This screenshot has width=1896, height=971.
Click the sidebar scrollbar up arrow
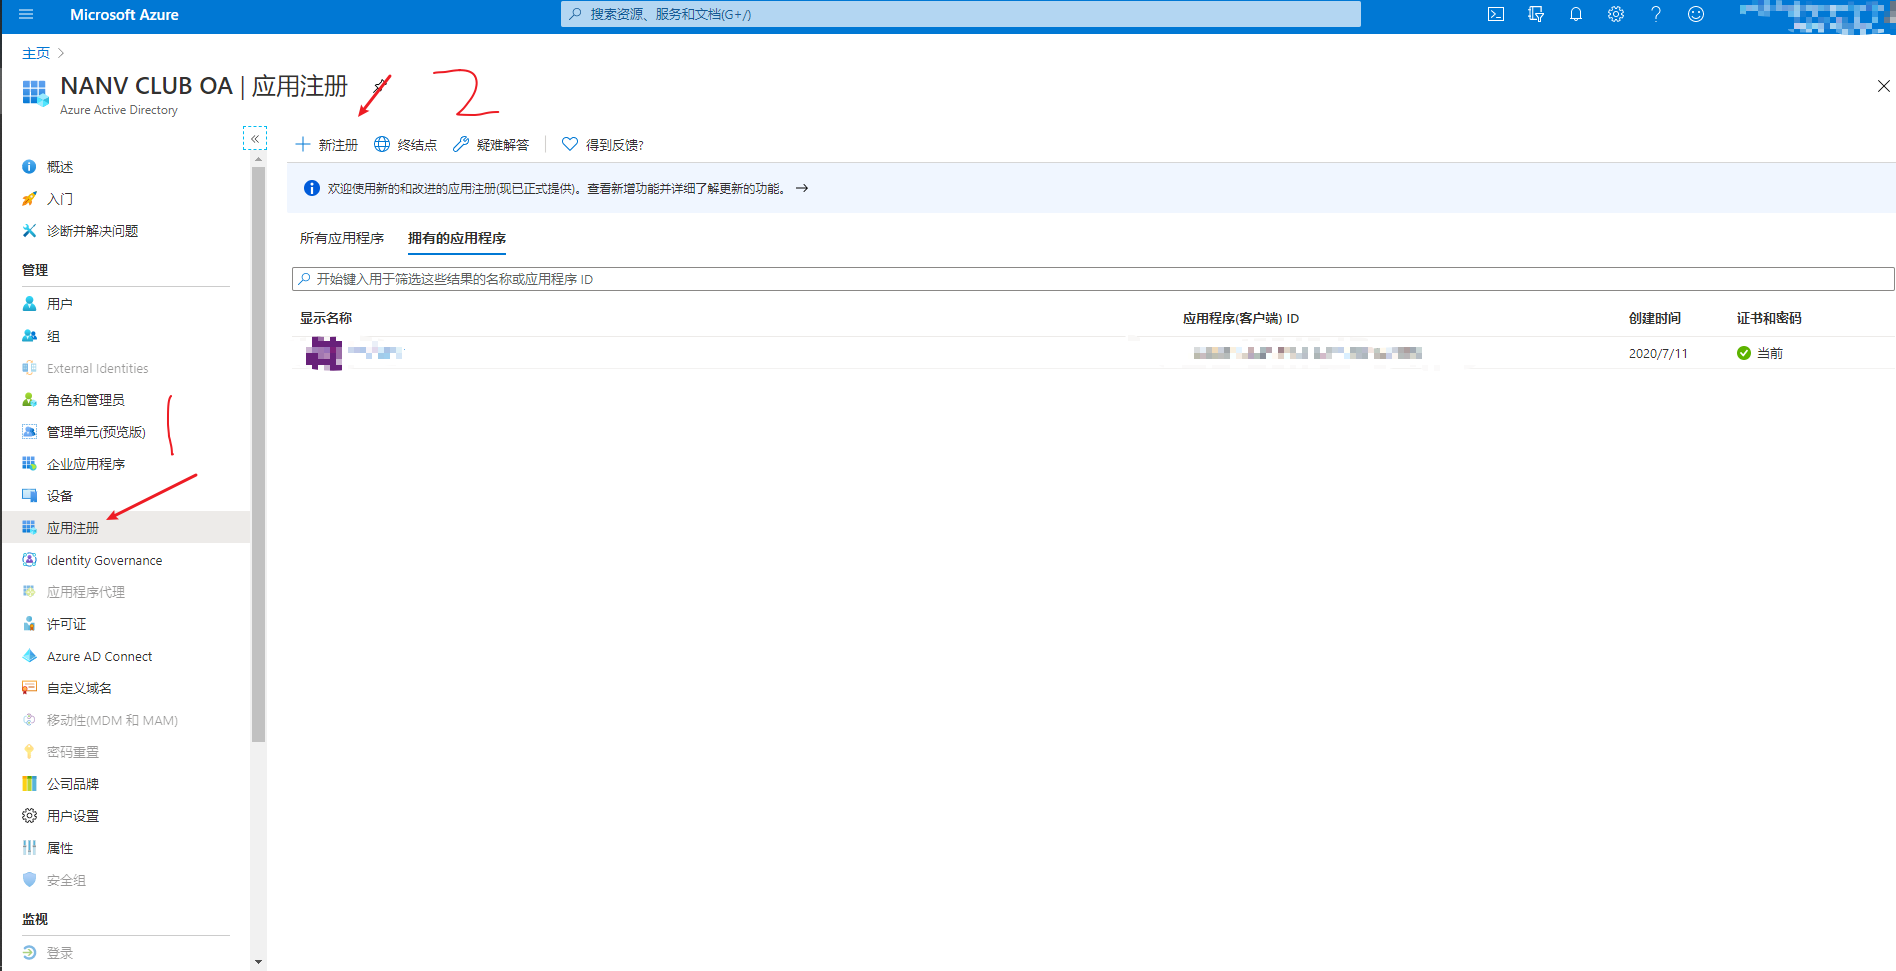click(259, 159)
